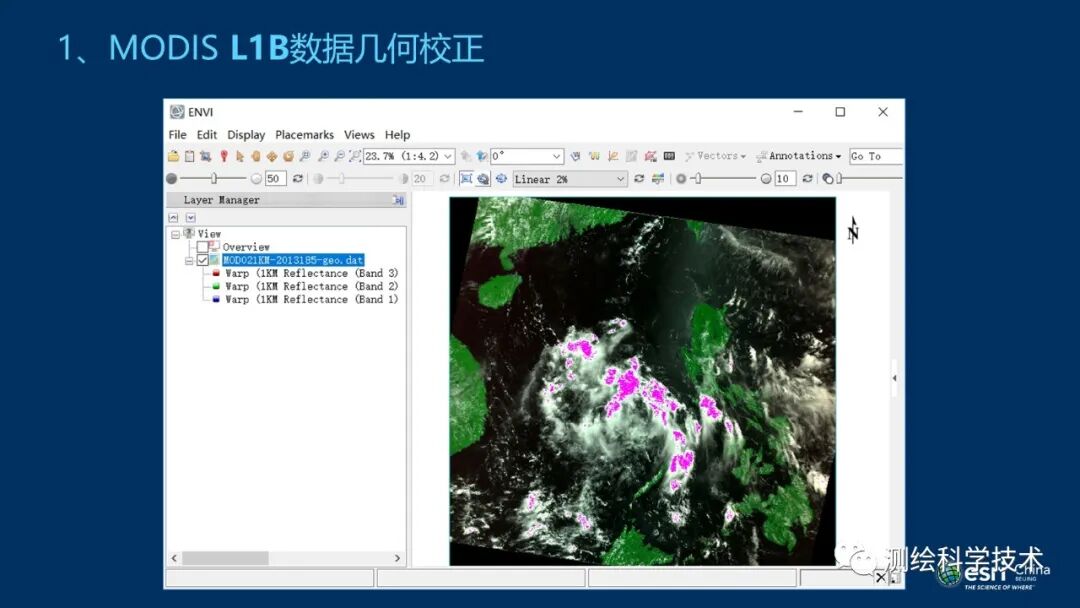Collapse the right side panel arrow
Viewport: 1080px width, 608px height.
click(x=894, y=378)
